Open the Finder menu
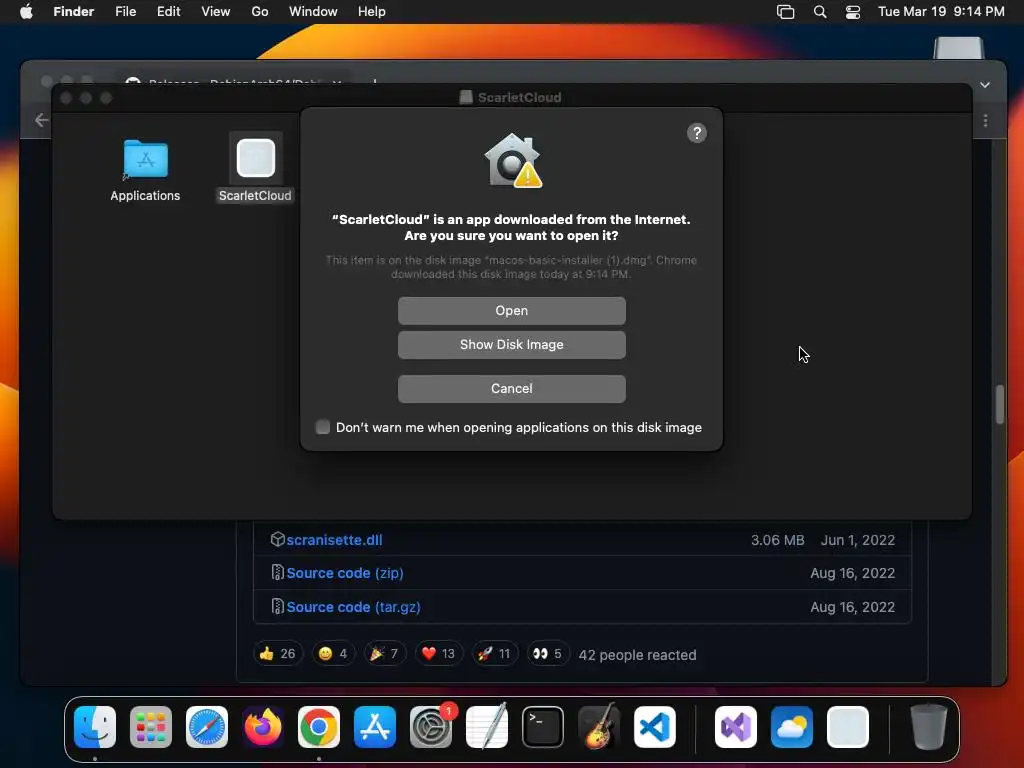This screenshot has height=768, width=1024. pos(74,12)
